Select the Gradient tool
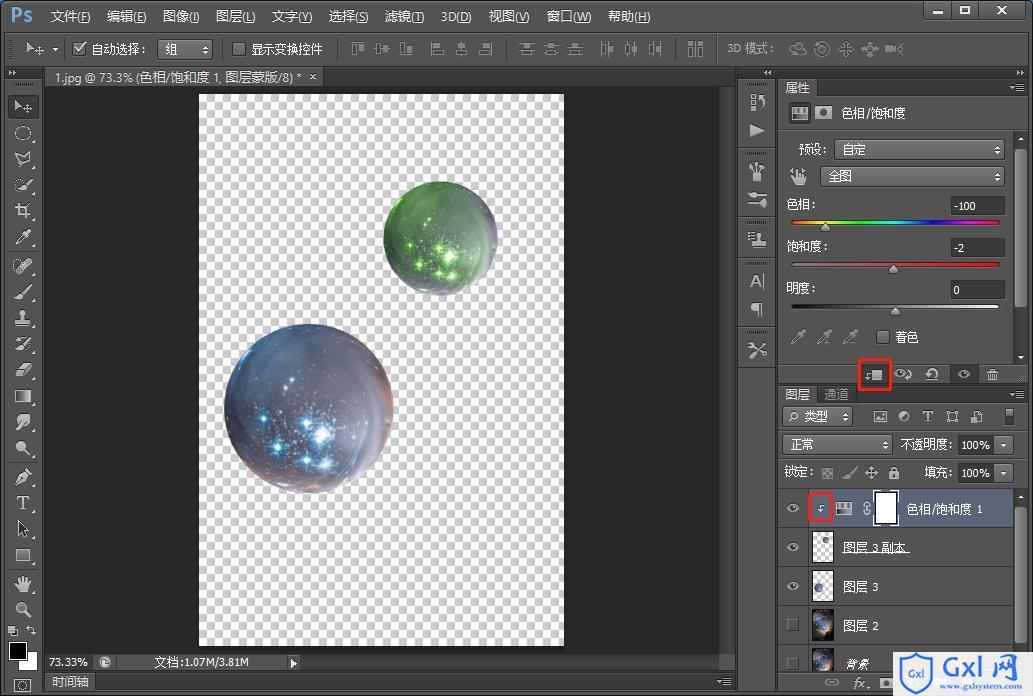 point(23,396)
